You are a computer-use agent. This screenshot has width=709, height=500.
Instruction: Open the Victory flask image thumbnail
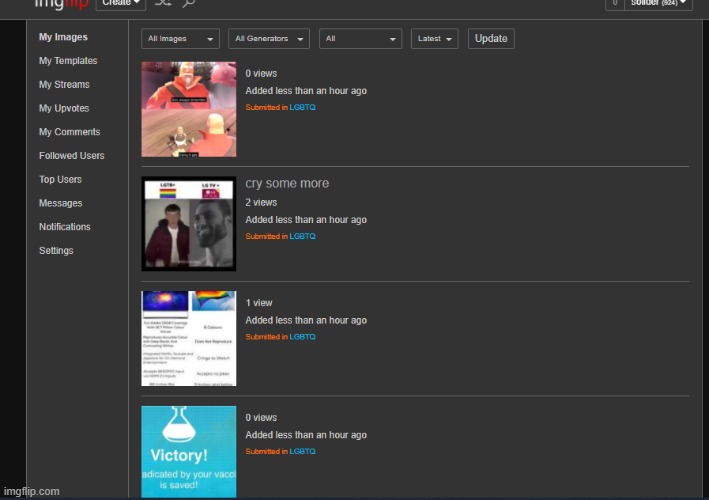[x=189, y=452]
